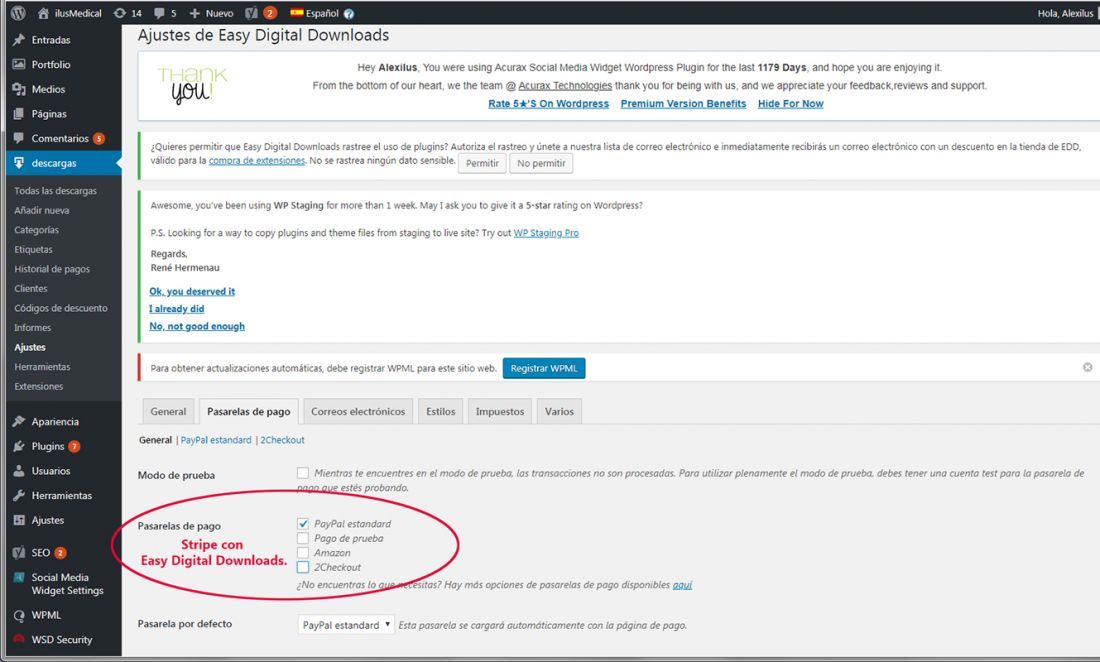Open Yoast SEO icon in top bar
Screen dimensions: 1100x662
coord(252,13)
